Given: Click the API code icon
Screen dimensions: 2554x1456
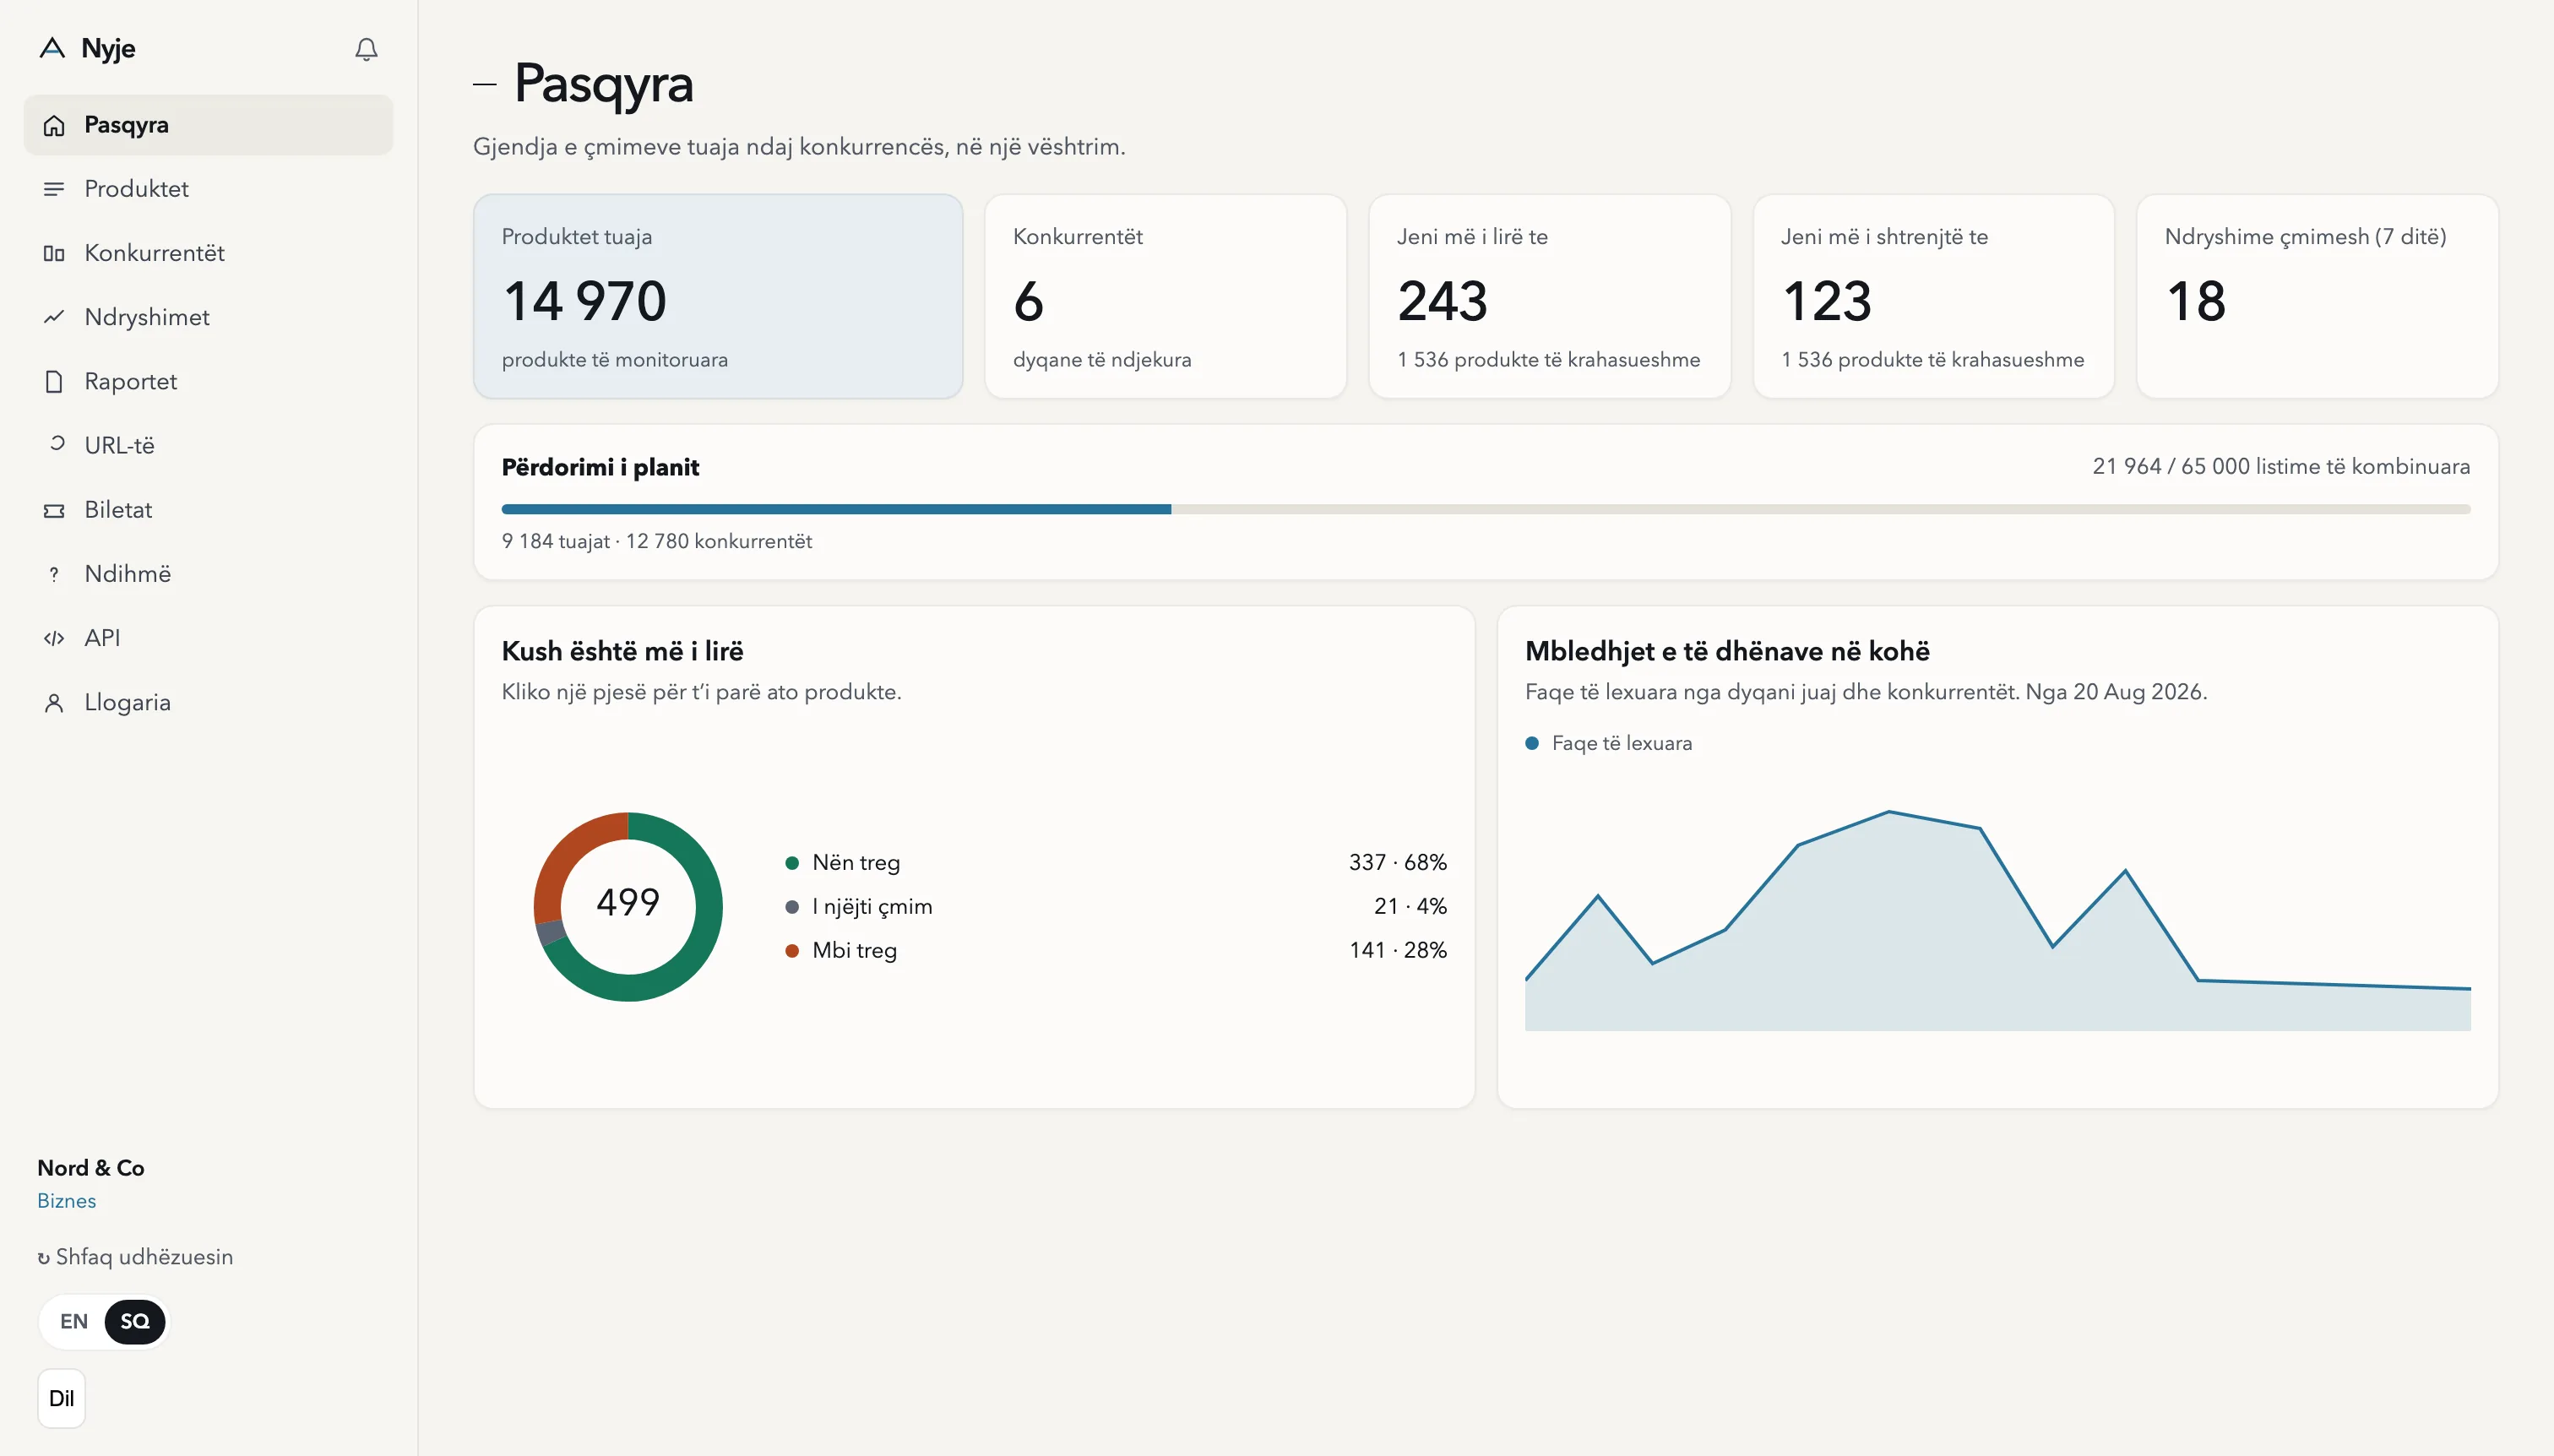Looking at the screenshot, I should pos(54,638).
